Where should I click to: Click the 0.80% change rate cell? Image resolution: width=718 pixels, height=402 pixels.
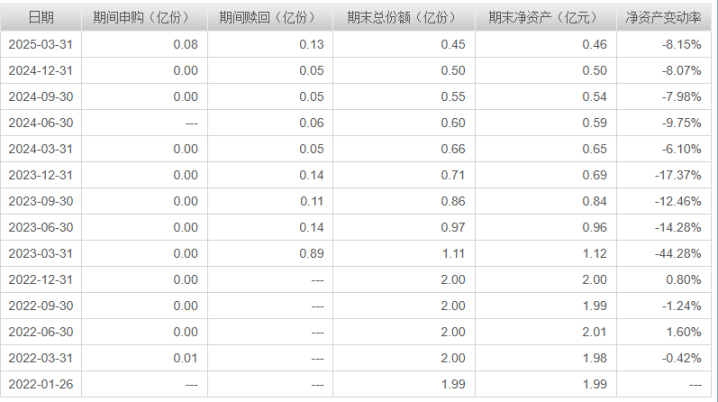[x=664, y=279]
